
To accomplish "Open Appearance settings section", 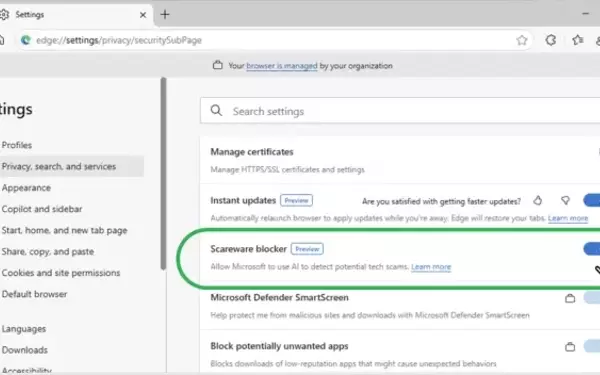I will pyautogui.click(x=26, y=188).
